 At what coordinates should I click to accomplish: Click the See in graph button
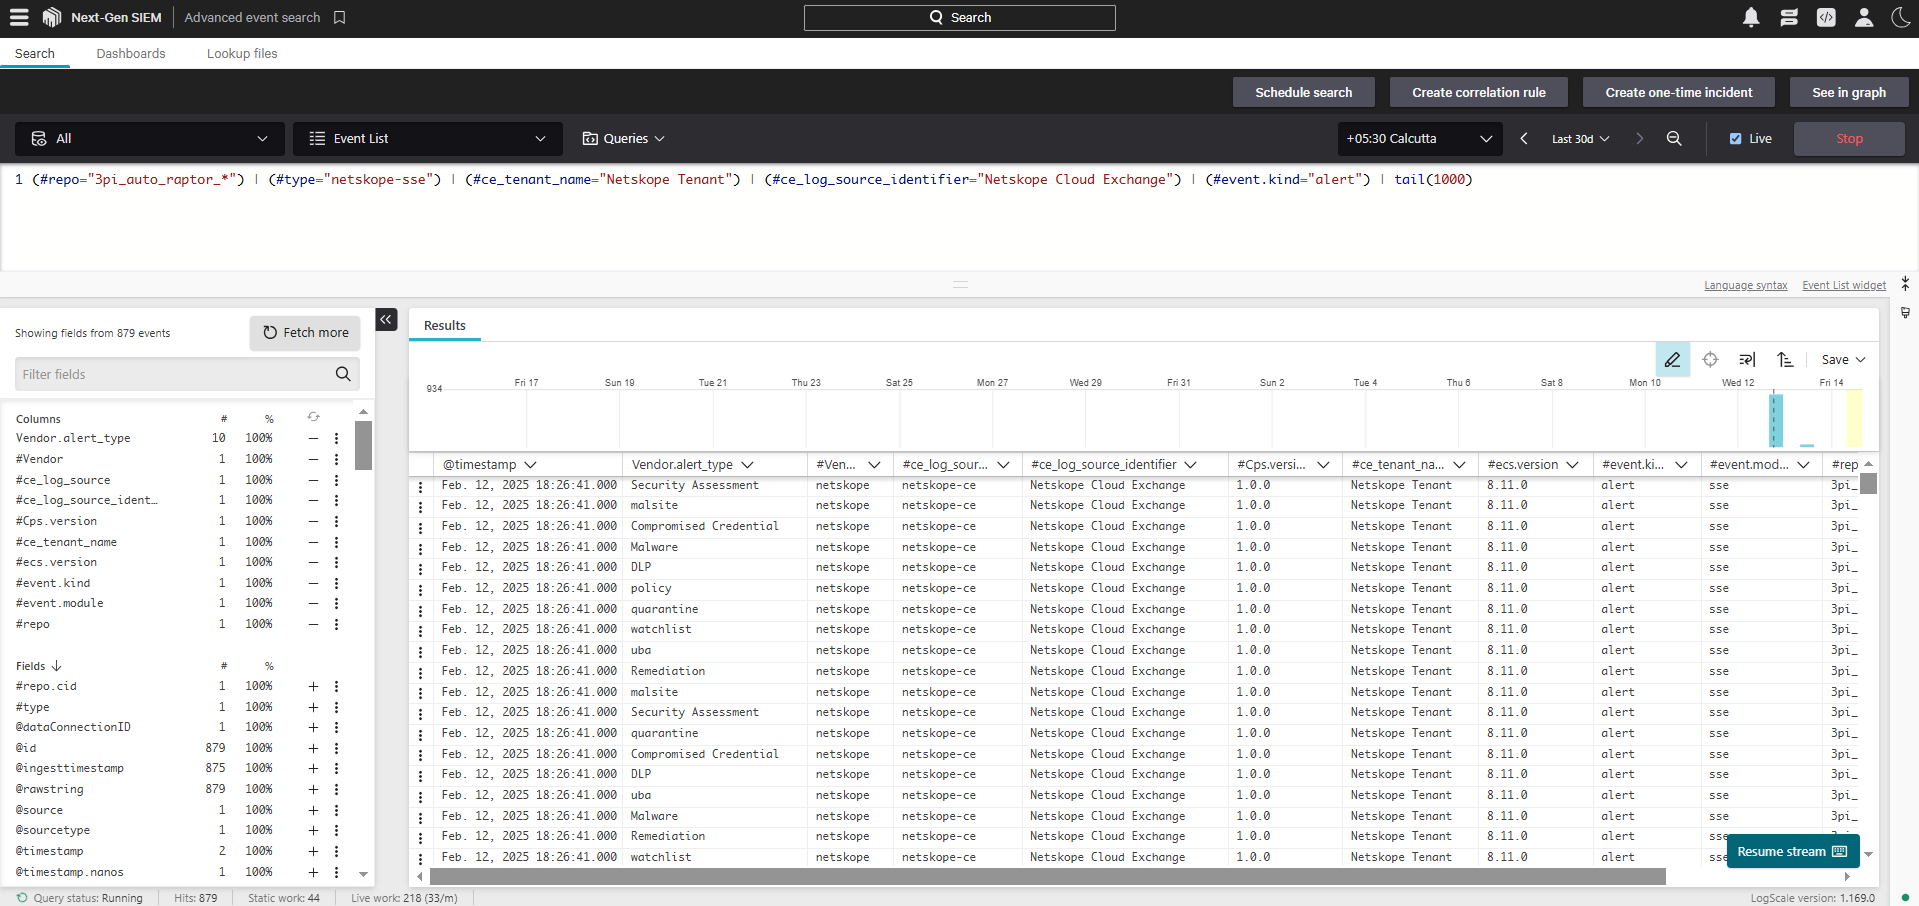[x=1849, y=92]
